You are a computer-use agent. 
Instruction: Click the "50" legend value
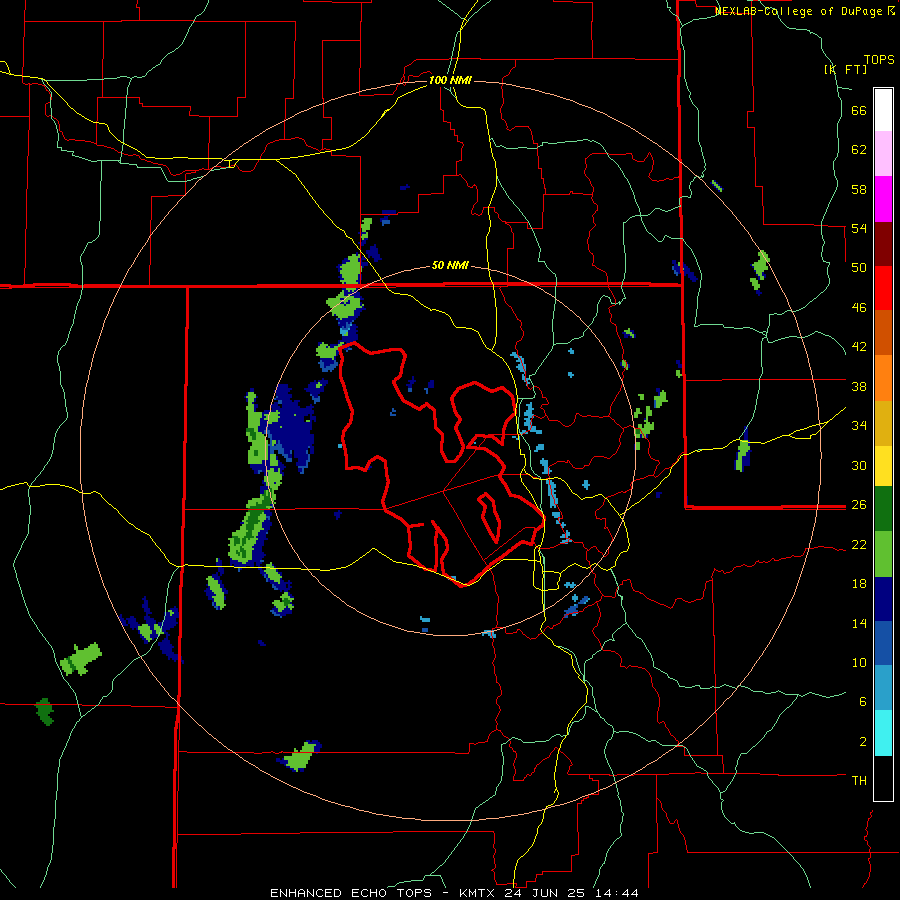click(x=859, y=268)
